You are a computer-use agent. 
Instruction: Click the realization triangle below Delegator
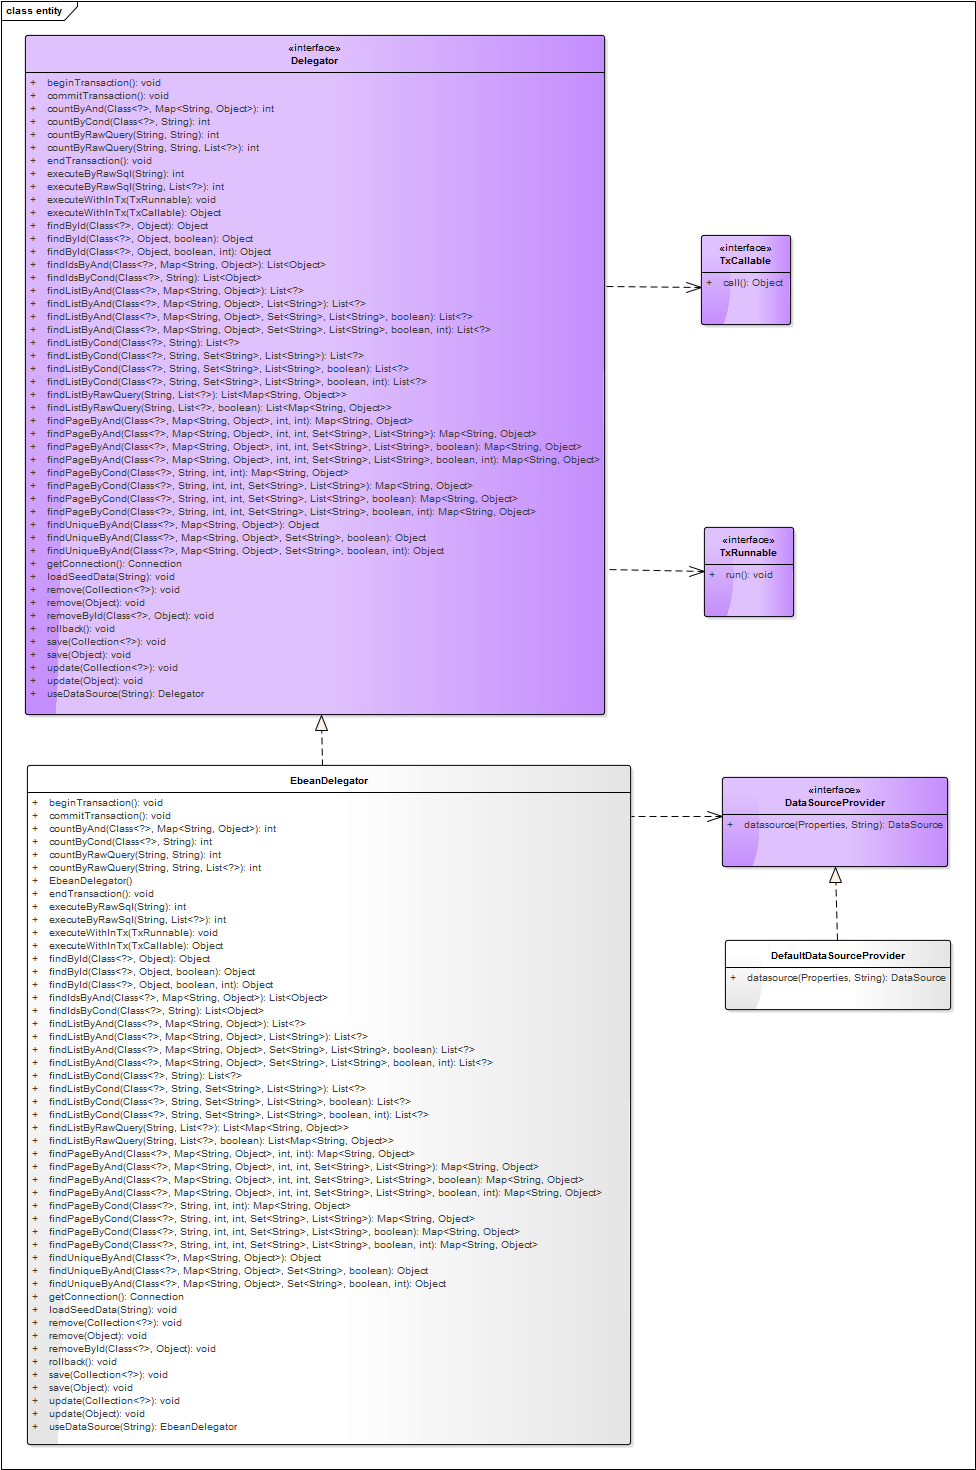[x=322, y=723]
